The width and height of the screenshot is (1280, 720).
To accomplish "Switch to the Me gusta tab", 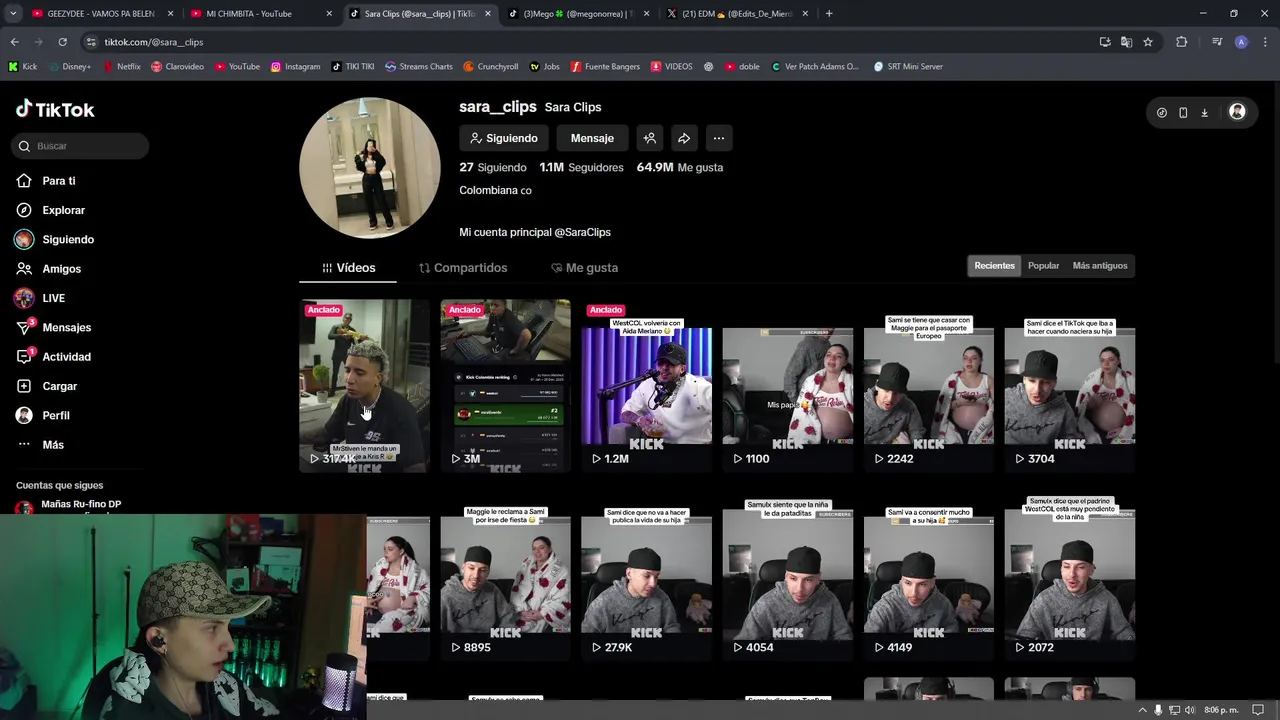I will 584,268.
